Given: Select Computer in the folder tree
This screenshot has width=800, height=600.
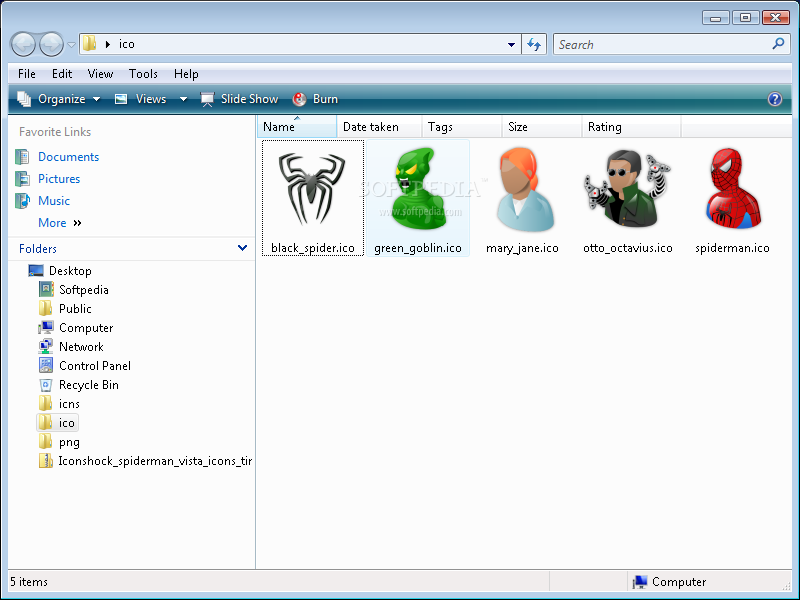Looking at the screenshot, I should click(x=86, y=328).
